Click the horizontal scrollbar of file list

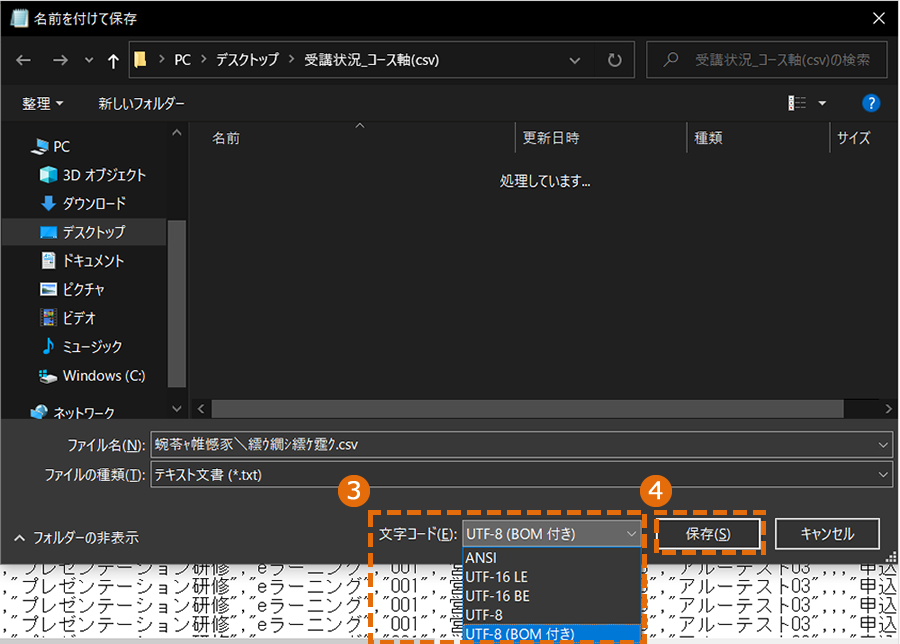coord(527,409)
